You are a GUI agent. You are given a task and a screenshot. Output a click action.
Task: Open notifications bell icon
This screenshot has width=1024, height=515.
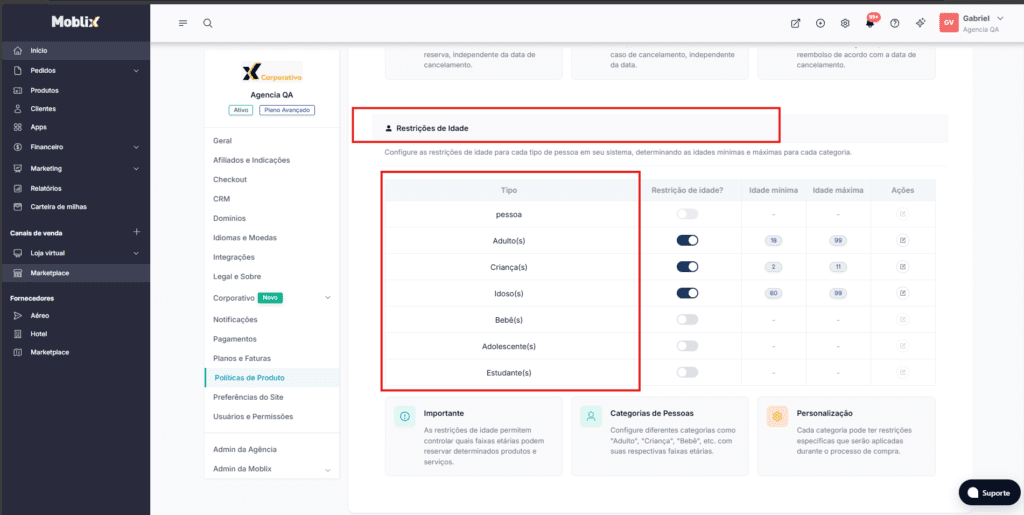click(x=870, y=23)
